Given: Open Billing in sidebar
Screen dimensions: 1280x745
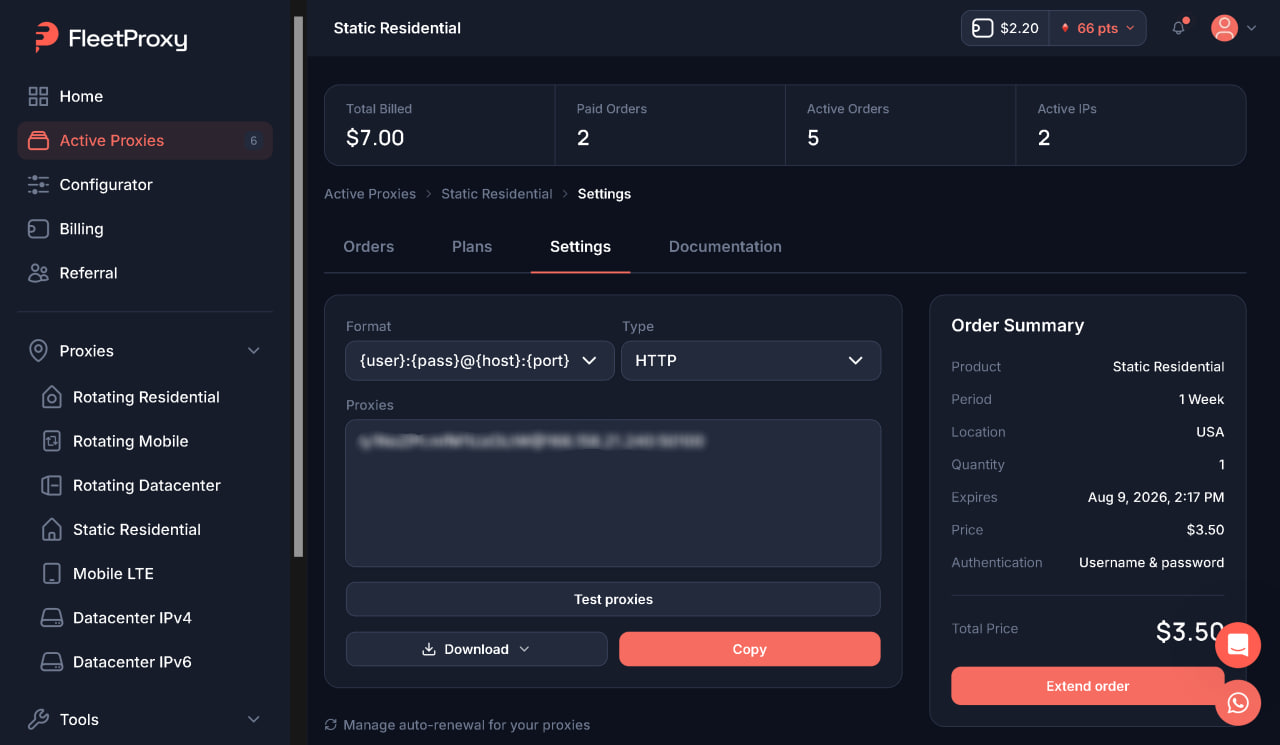Looking at the screenshot, I should coord(145,229).
